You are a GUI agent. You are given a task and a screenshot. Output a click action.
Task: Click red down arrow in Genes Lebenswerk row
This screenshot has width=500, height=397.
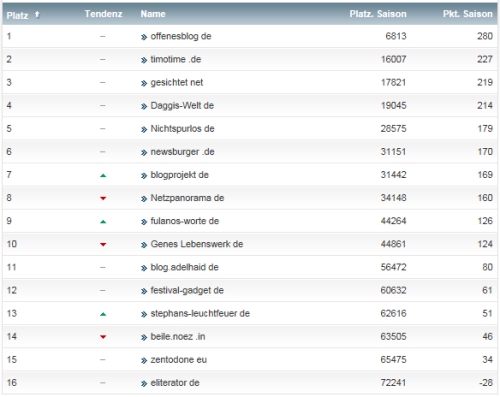[103, 245]
